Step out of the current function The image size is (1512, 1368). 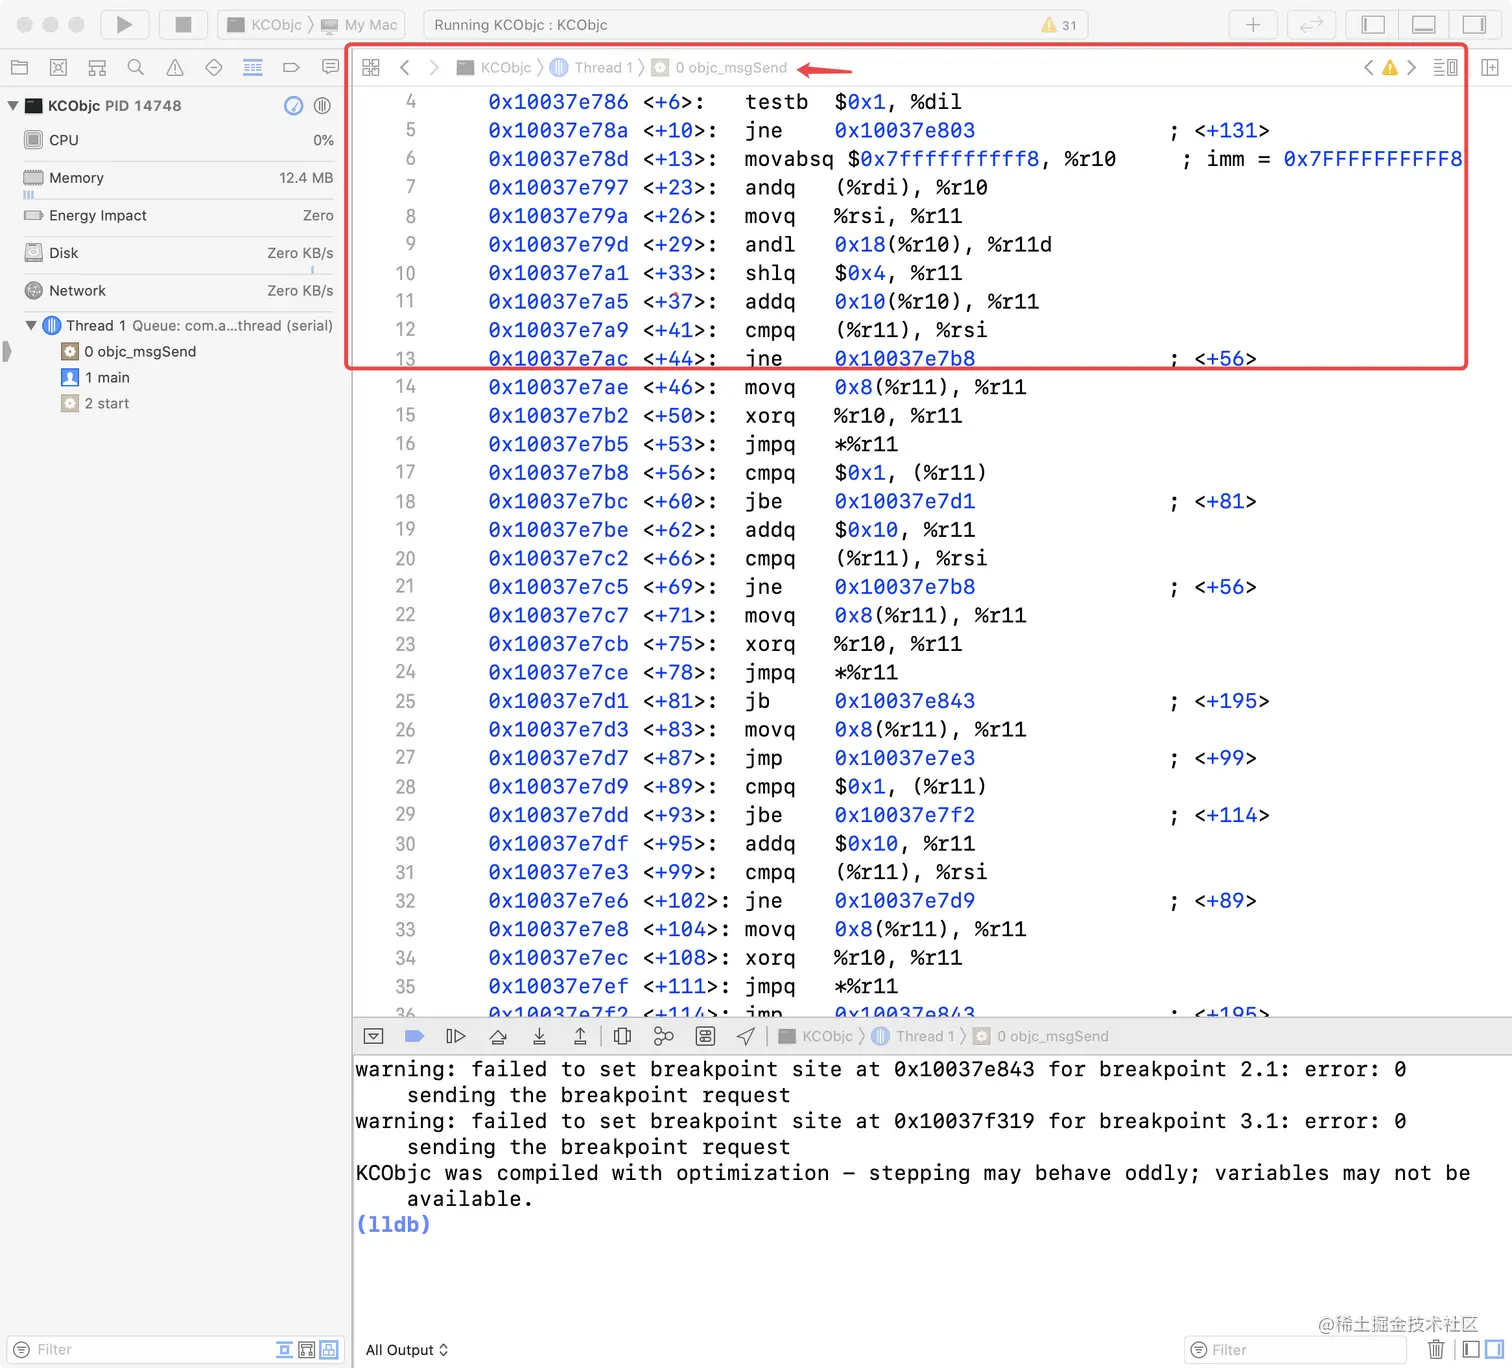[x=580, y=1036]
